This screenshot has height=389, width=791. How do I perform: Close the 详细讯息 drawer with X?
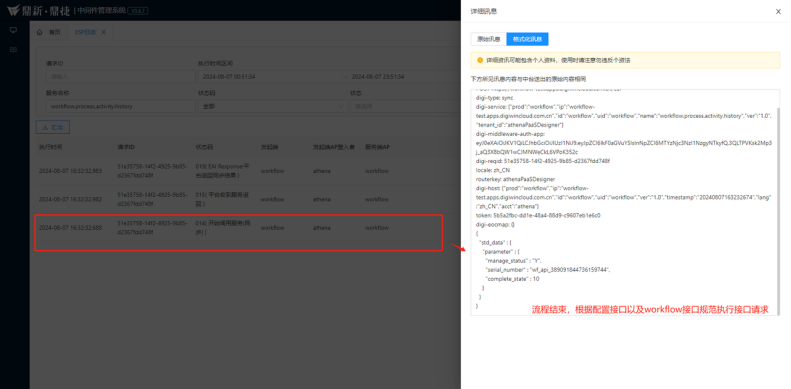[x=778, y=12]
